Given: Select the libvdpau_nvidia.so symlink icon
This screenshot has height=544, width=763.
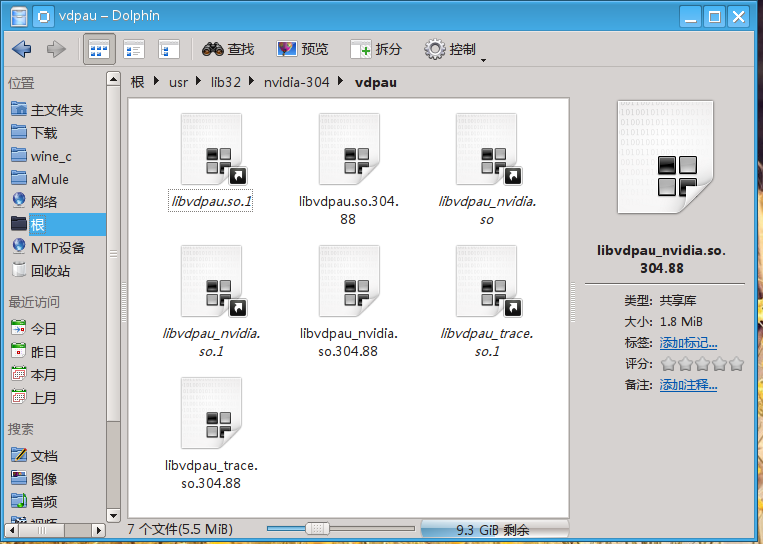Looking at the screenshot, I should (x=487, y=149).
